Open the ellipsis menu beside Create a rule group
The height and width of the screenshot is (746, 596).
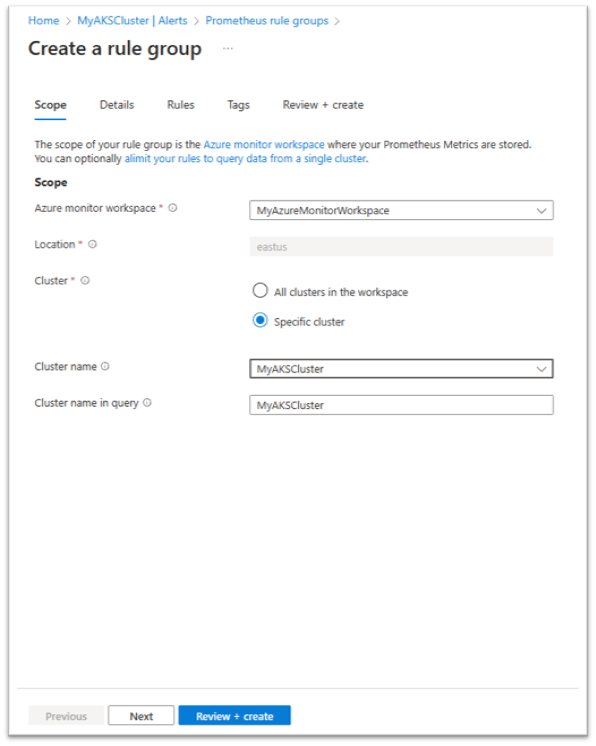click(228, 48)
